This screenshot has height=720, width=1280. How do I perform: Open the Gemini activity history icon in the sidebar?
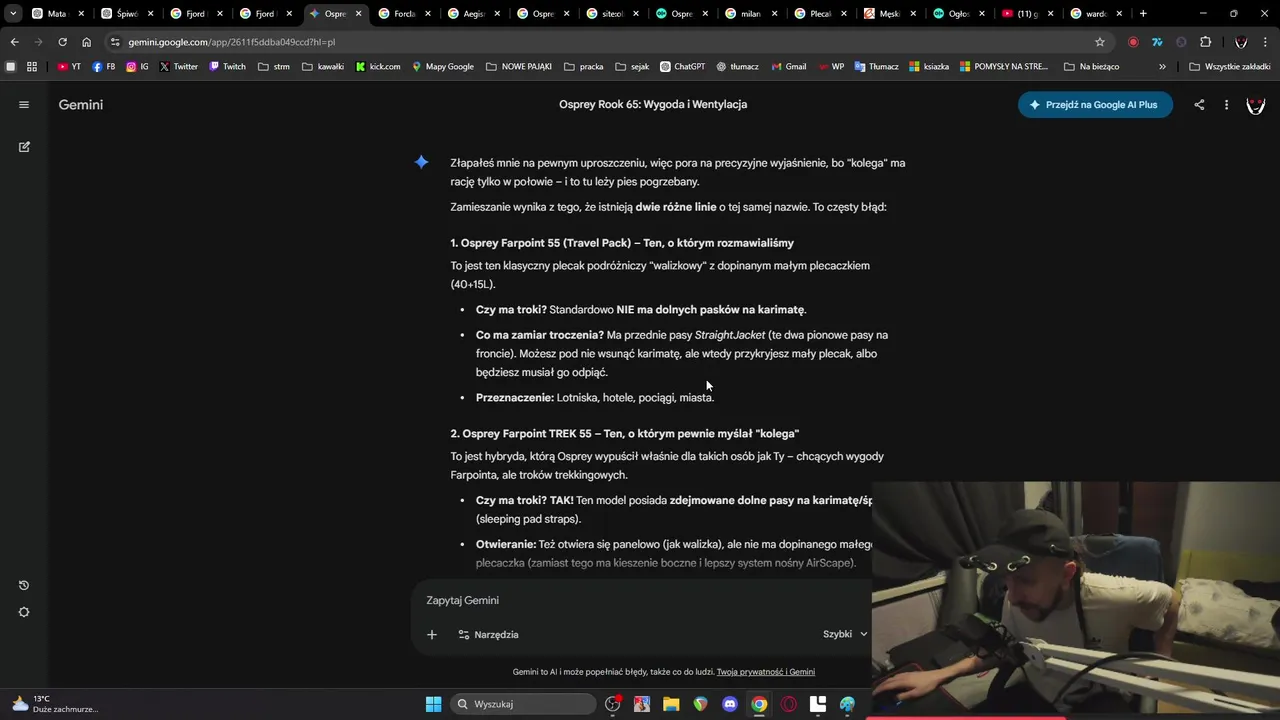(x=24, y=585)
